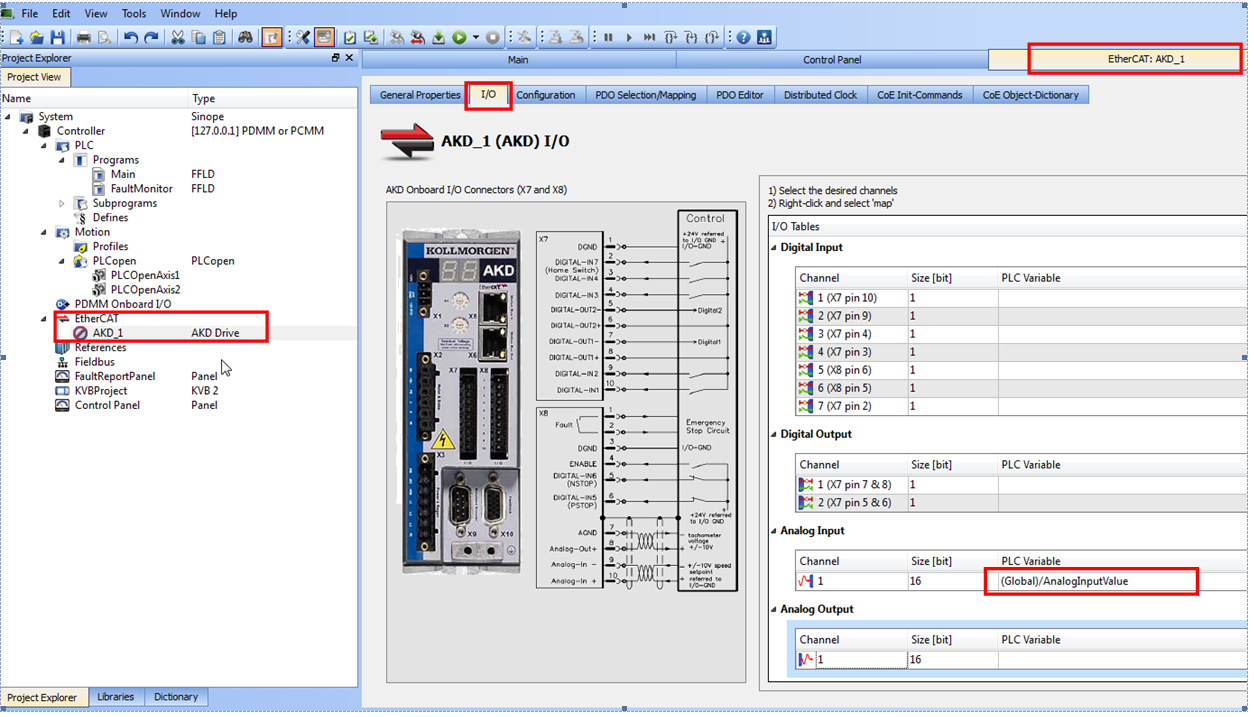Expand the Subprograms tree node

pos(62,204)
